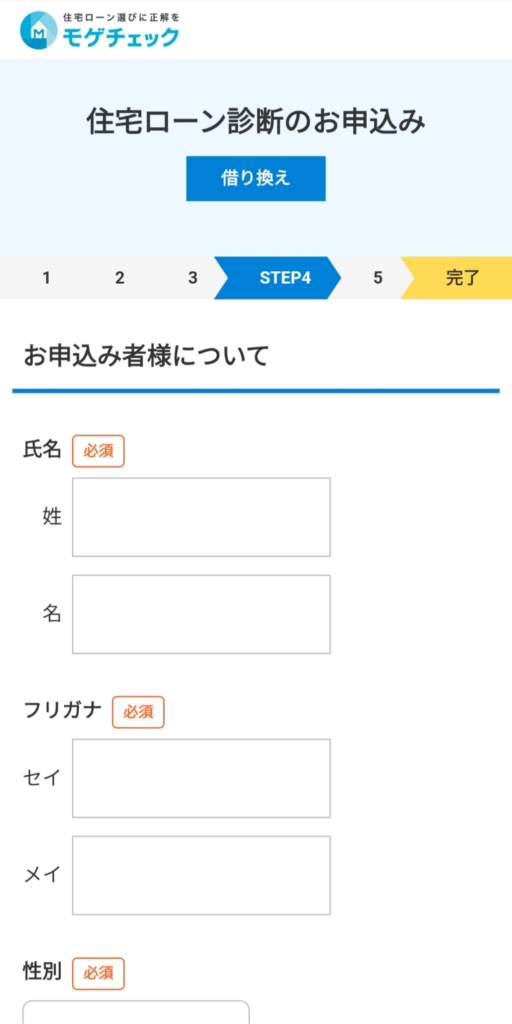Go to step 2 in progress bar

(120, 278)
